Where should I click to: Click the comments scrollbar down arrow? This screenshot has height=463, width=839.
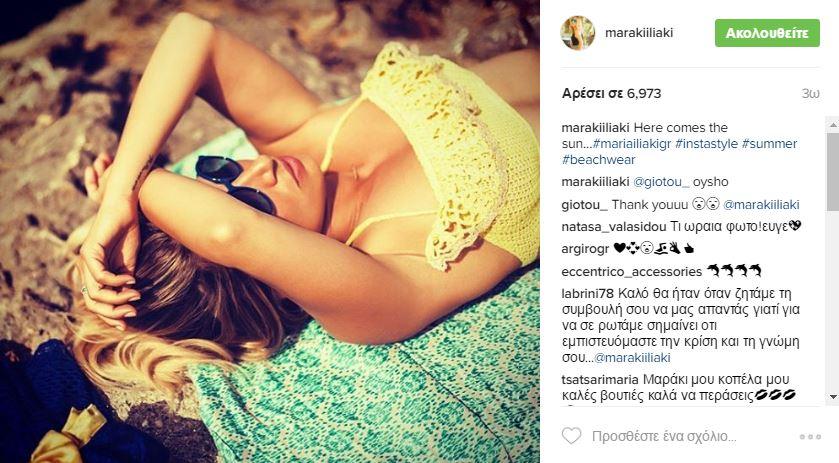pos(833,397)
